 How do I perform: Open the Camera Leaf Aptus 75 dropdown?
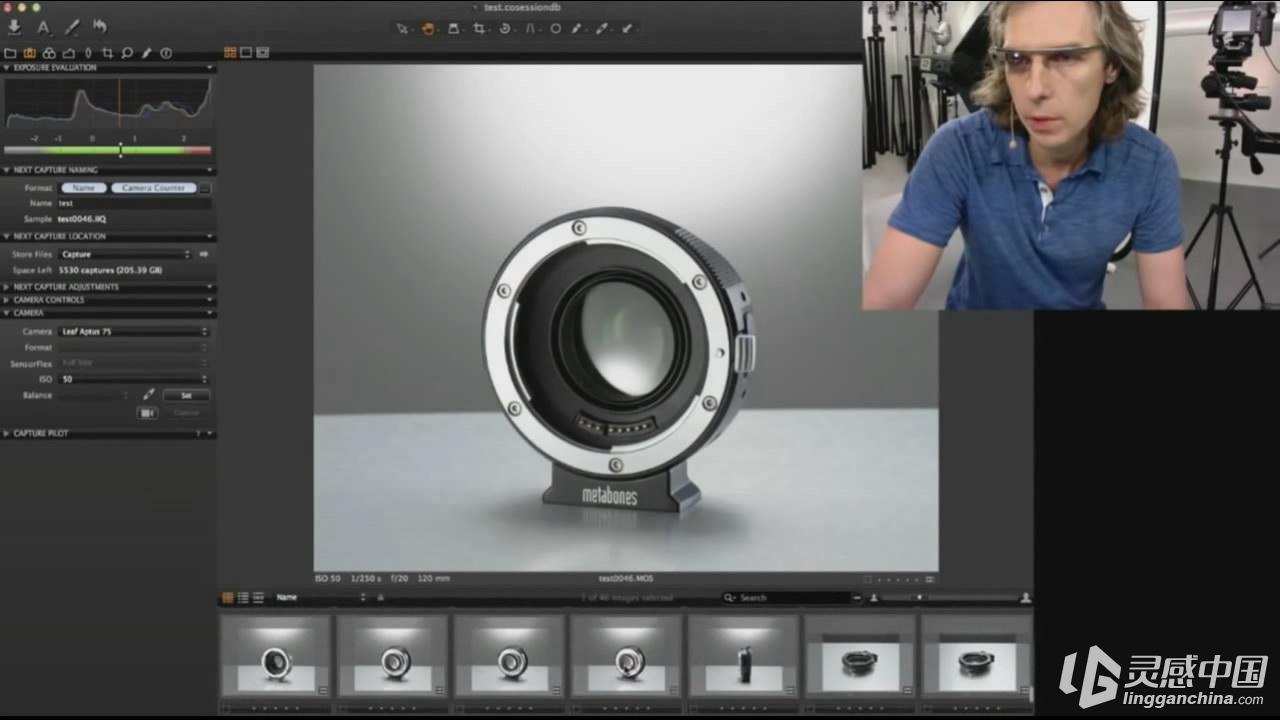coord(134,331)
